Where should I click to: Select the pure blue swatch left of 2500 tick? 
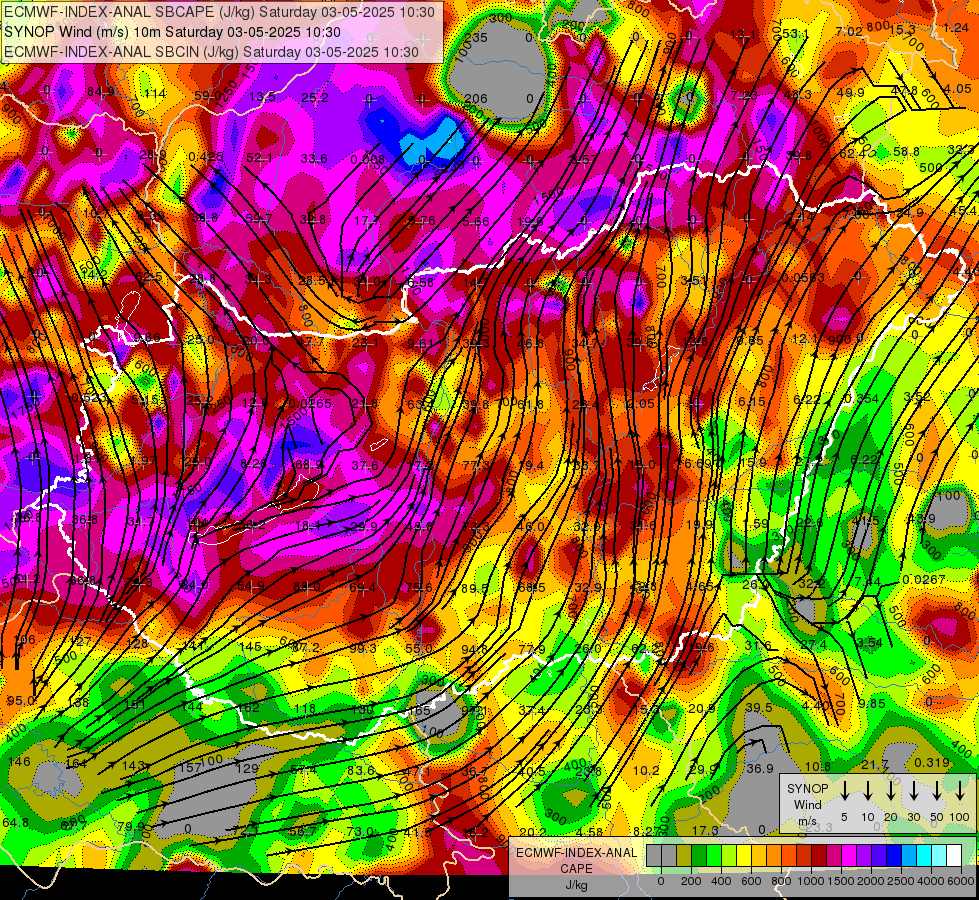point(894,855)
